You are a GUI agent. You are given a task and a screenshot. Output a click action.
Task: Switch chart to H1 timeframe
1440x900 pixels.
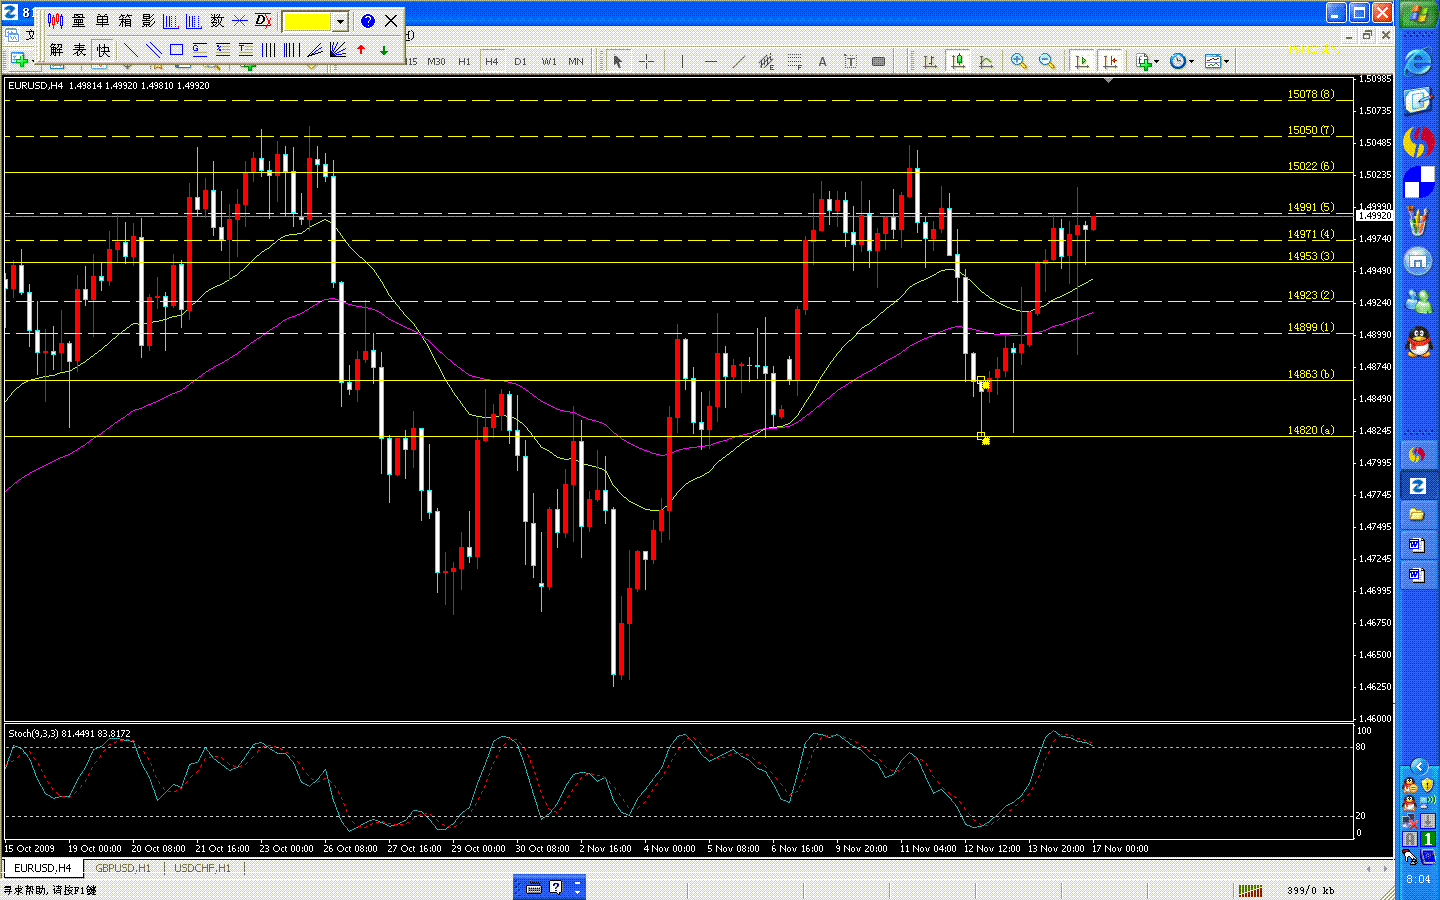pyautogui.click(x=464, y=62)
